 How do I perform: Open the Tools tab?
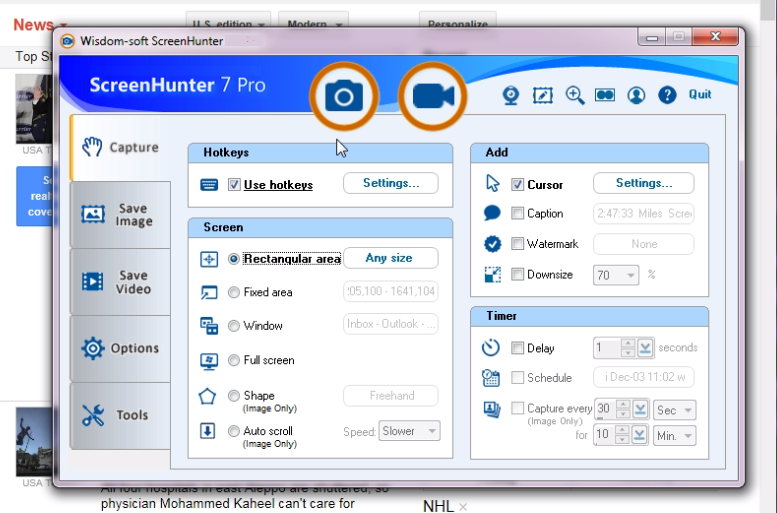pos(120,415)
